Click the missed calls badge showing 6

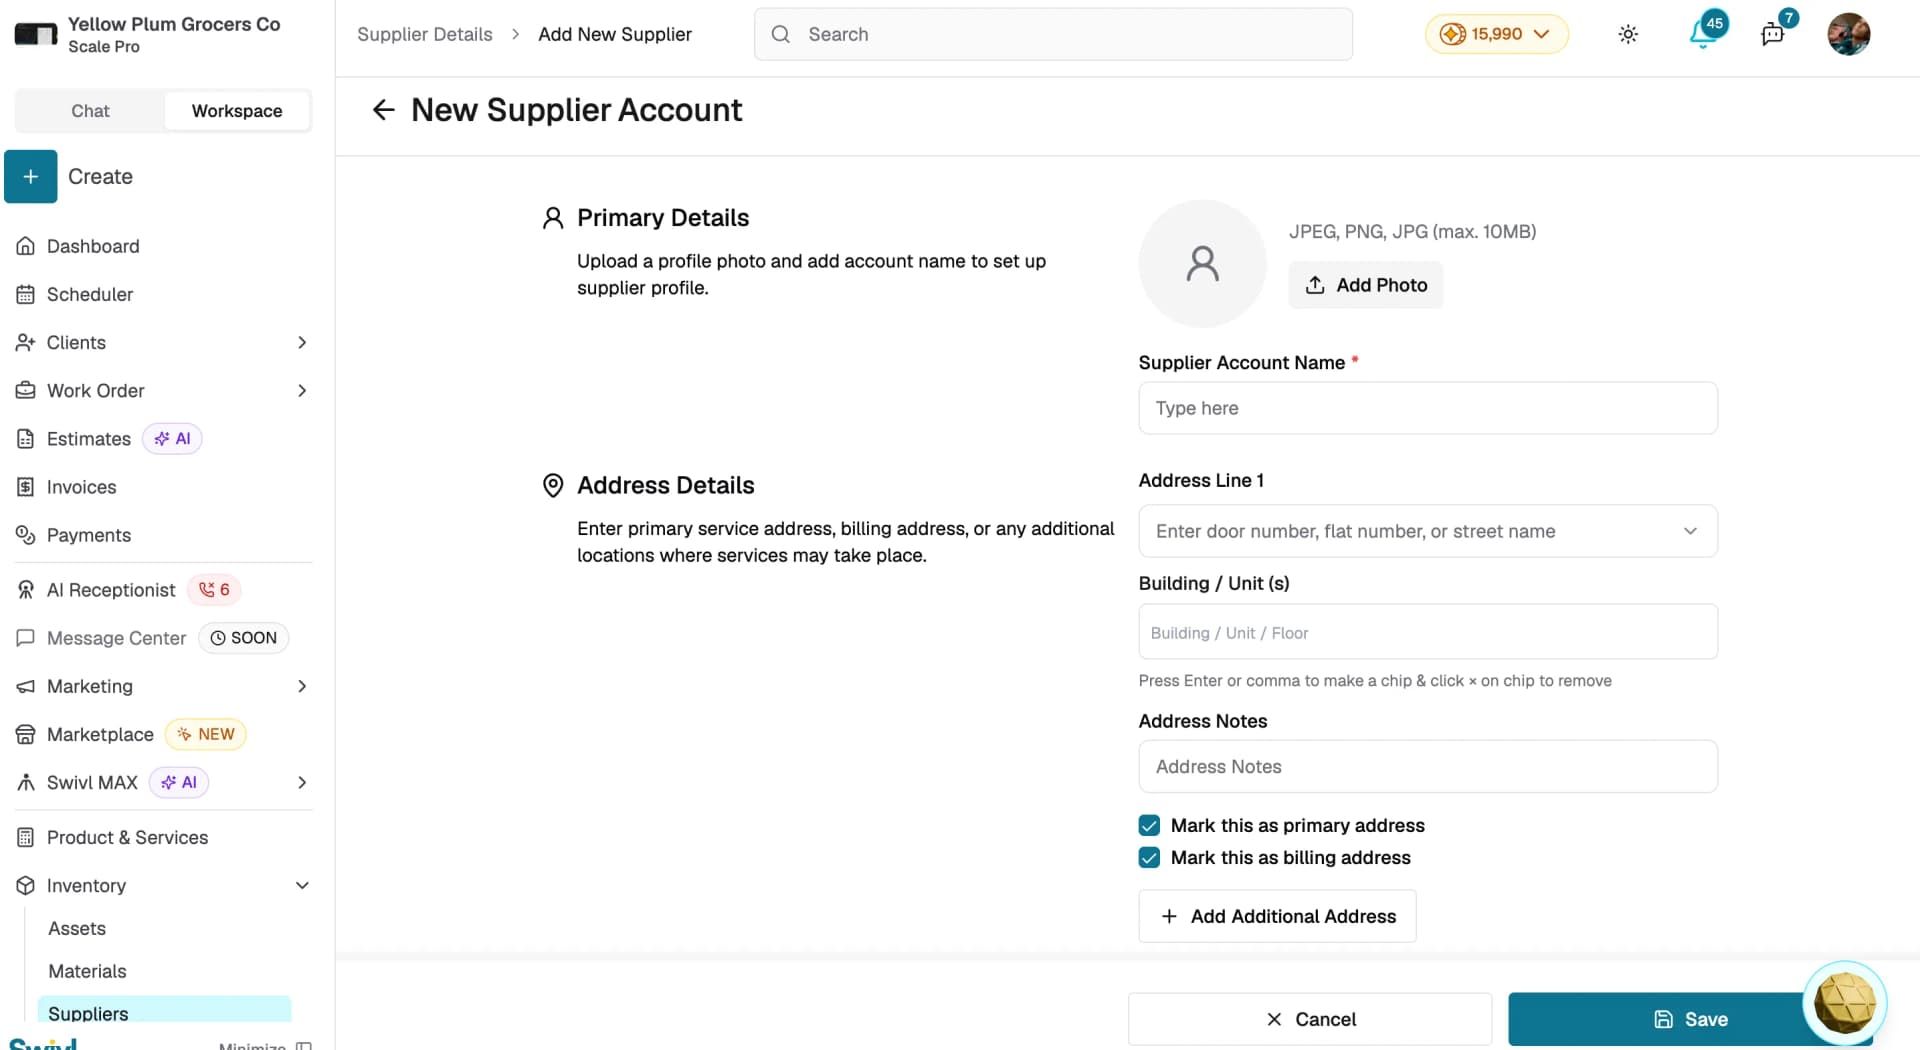pos(214,590)
